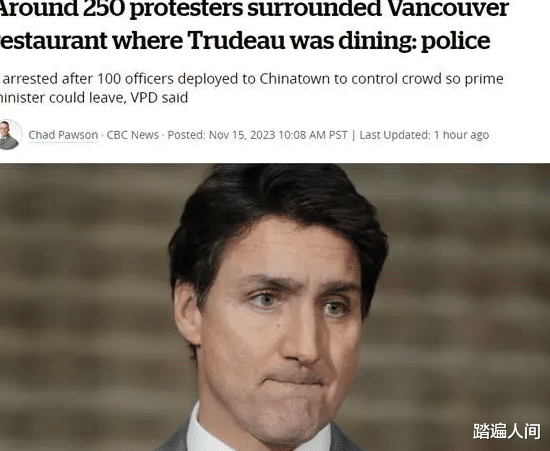Open the article's lead photo
550x451 pixels.
point(275,307)
